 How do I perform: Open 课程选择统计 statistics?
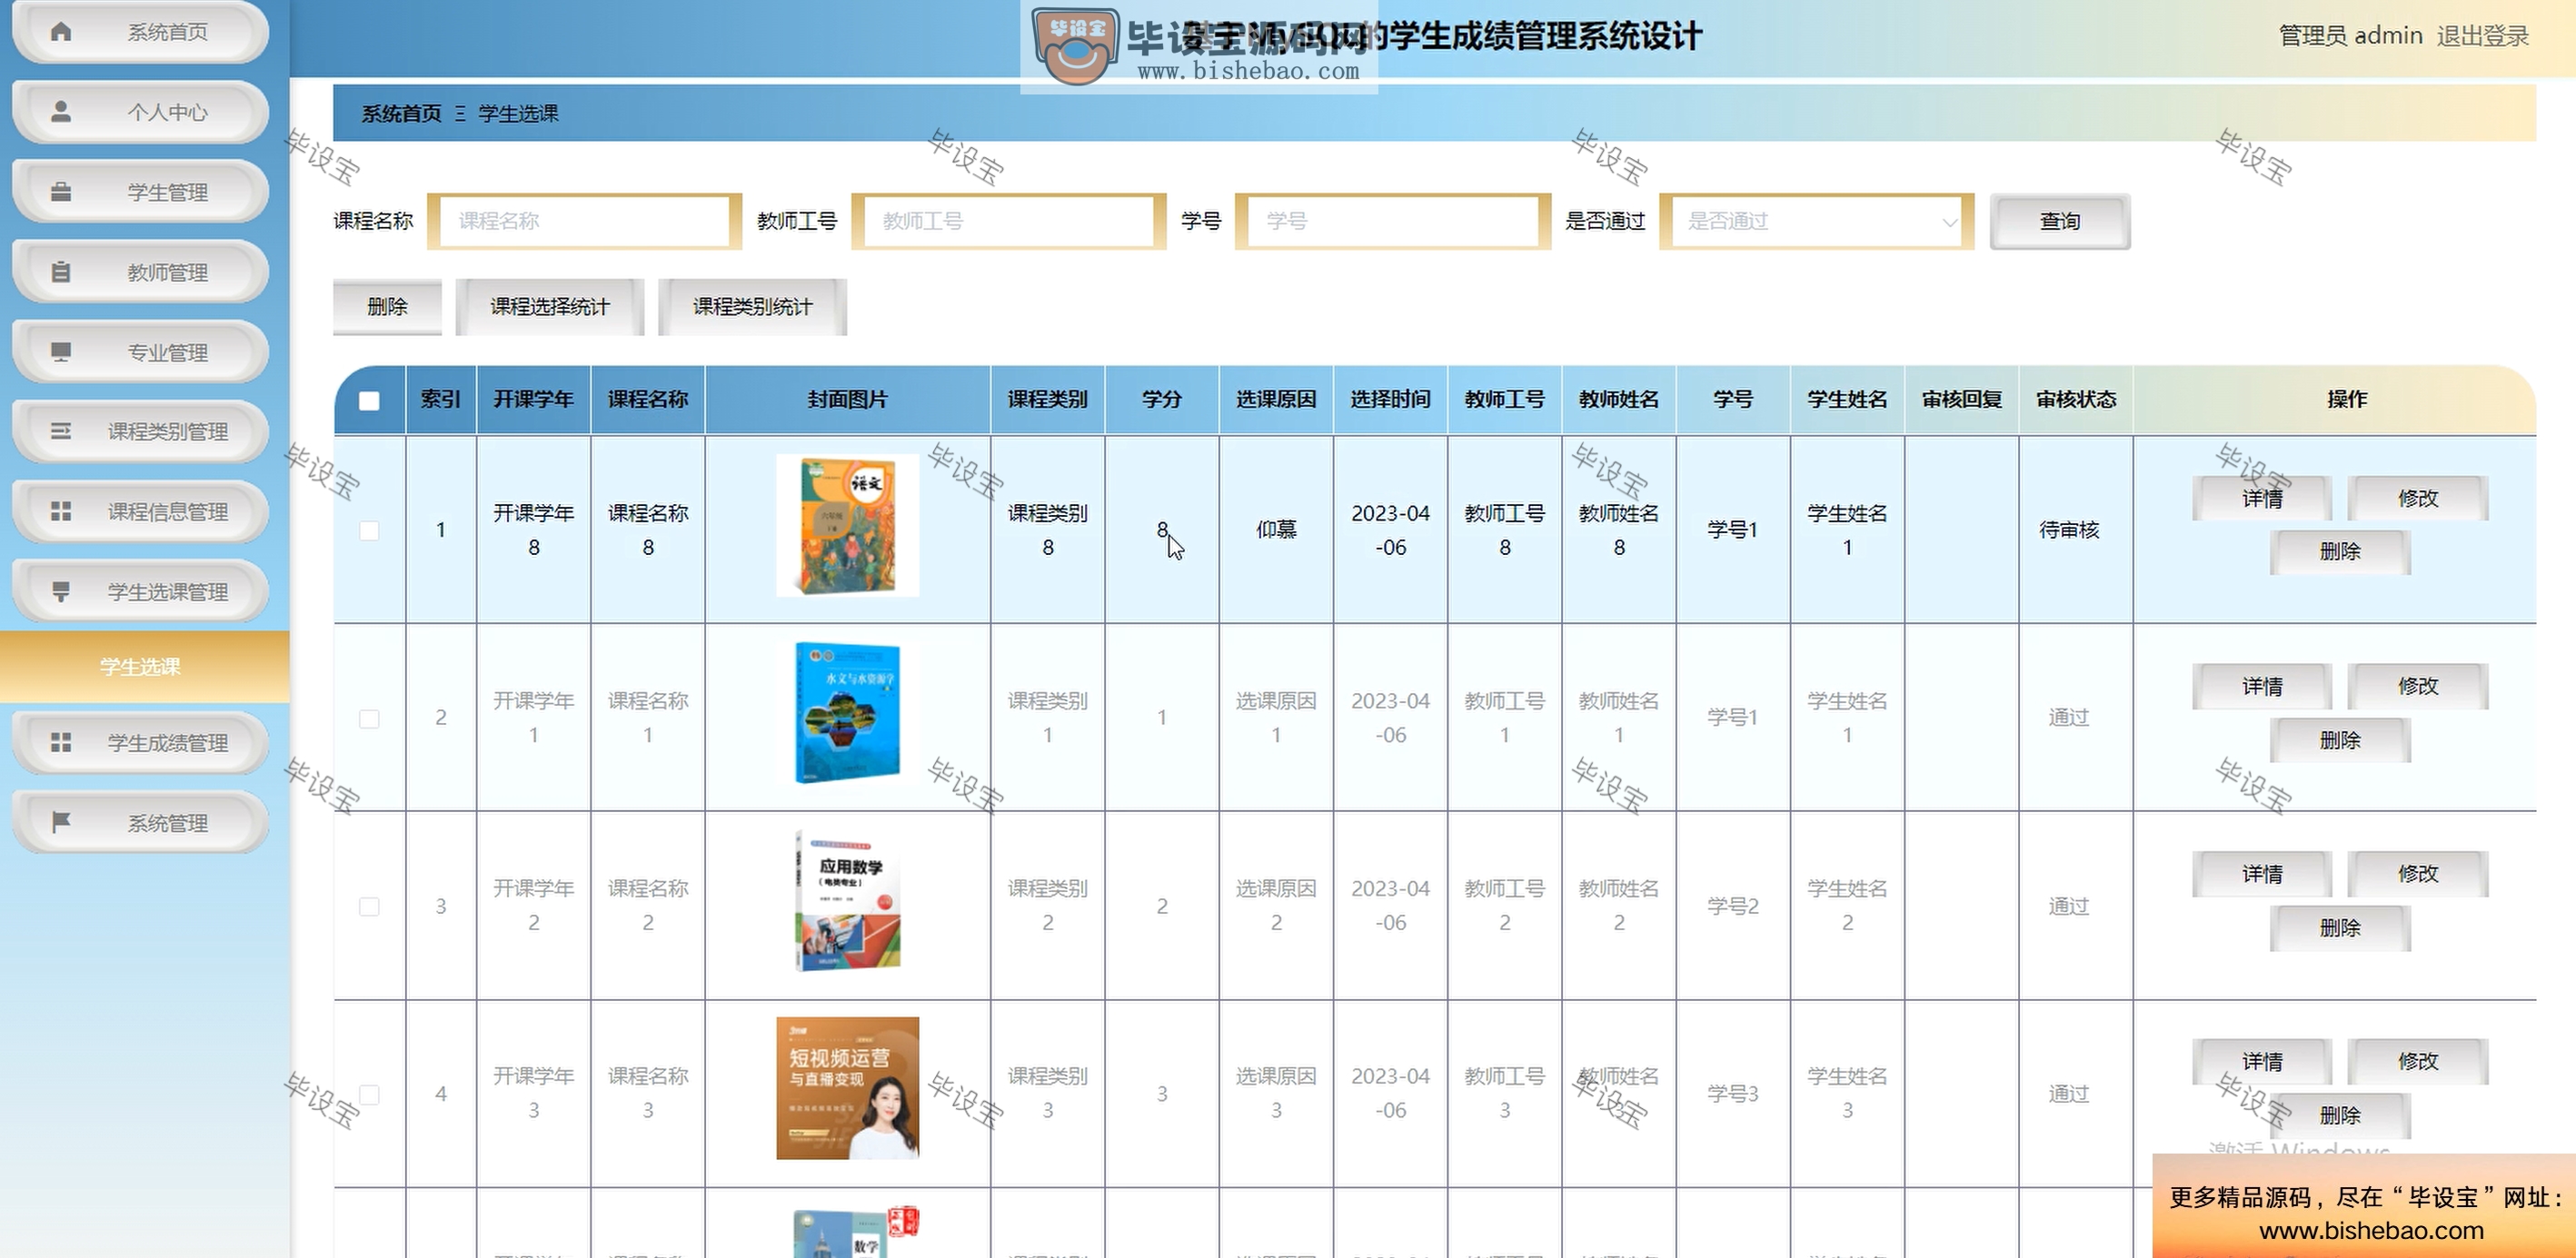(549, 307)
